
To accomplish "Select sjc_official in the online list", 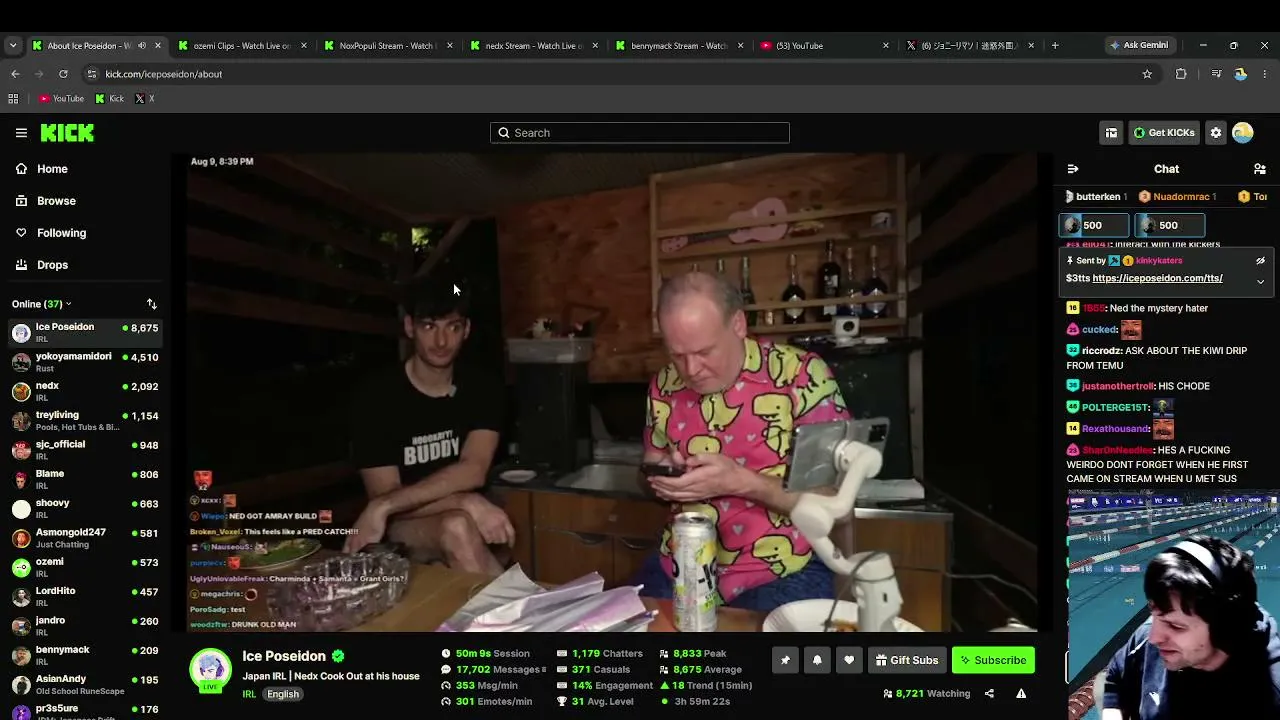I will click(85, 450).
